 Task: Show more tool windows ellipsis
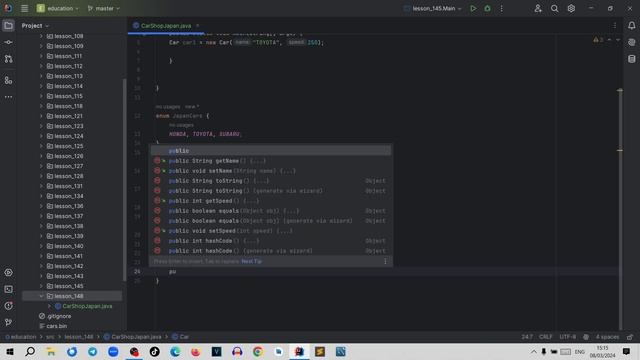8,97
